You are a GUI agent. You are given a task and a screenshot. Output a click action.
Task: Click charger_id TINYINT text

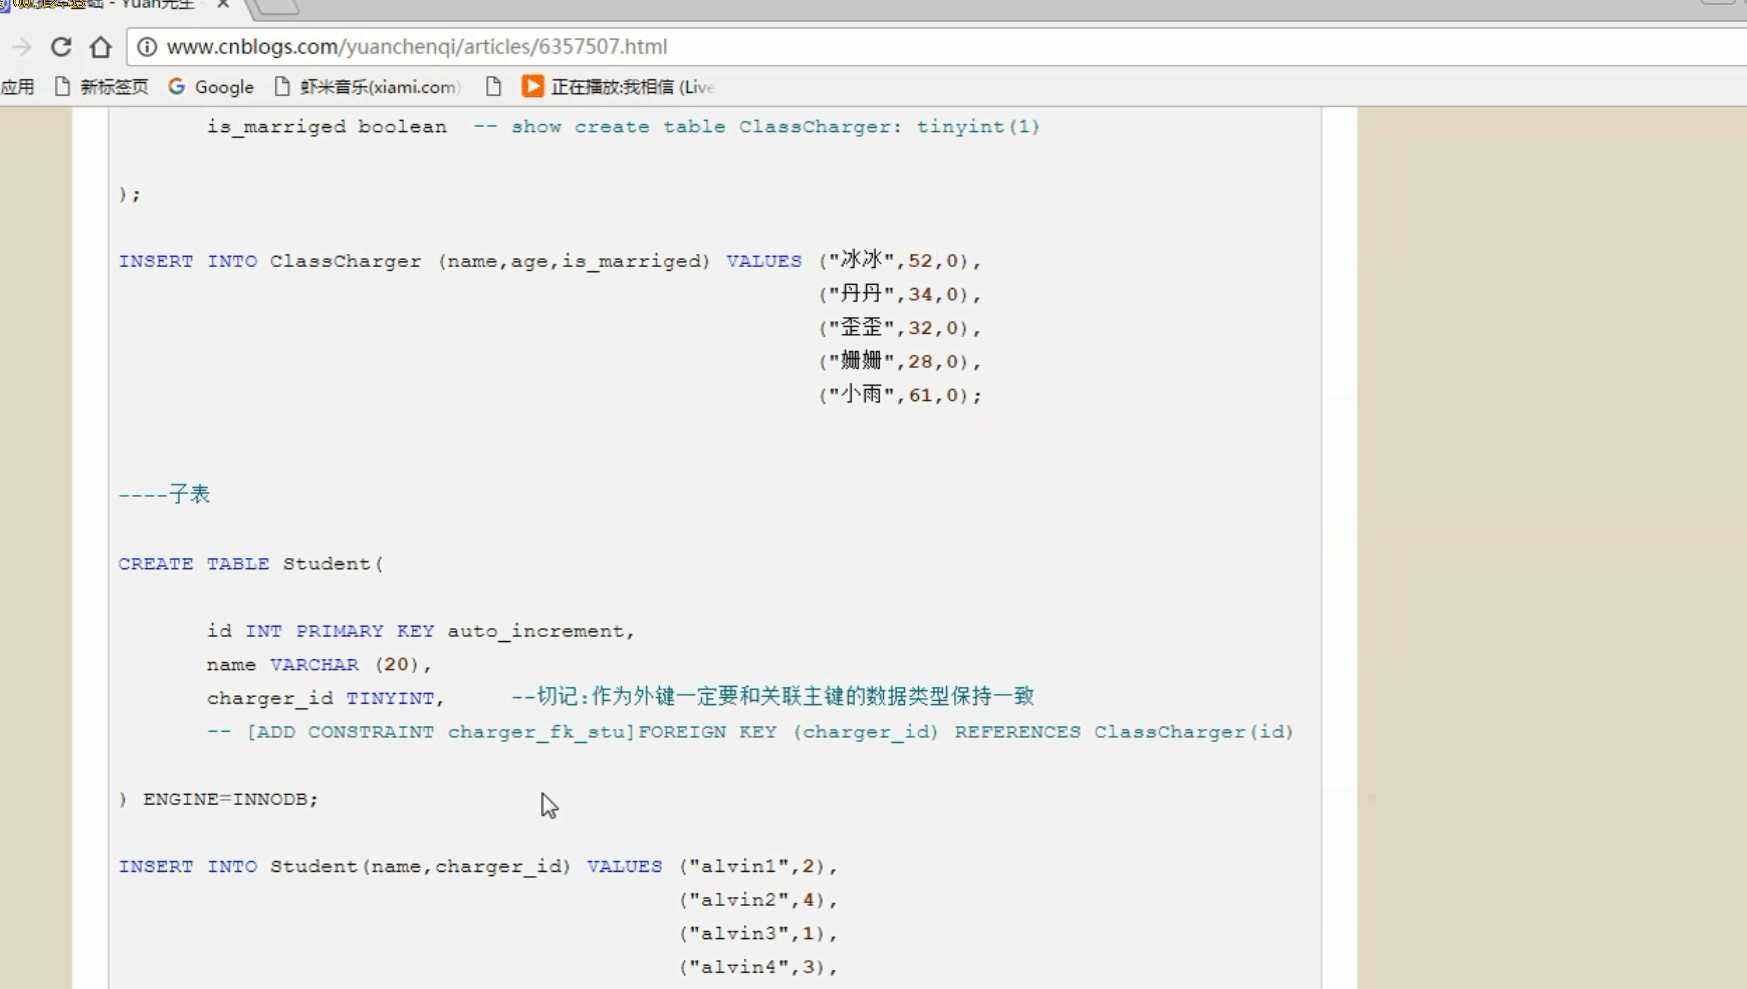[x=326, y=698]
